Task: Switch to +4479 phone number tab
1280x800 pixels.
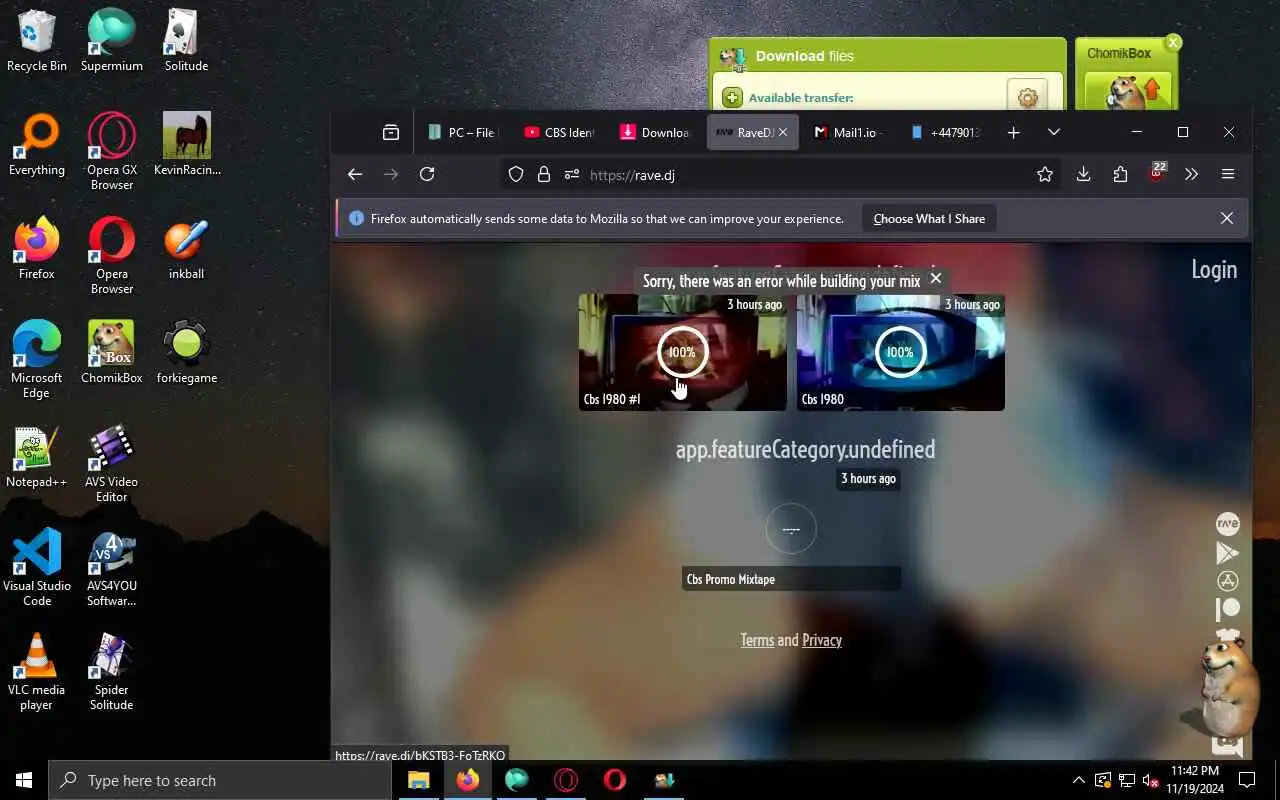Action: 944,132
